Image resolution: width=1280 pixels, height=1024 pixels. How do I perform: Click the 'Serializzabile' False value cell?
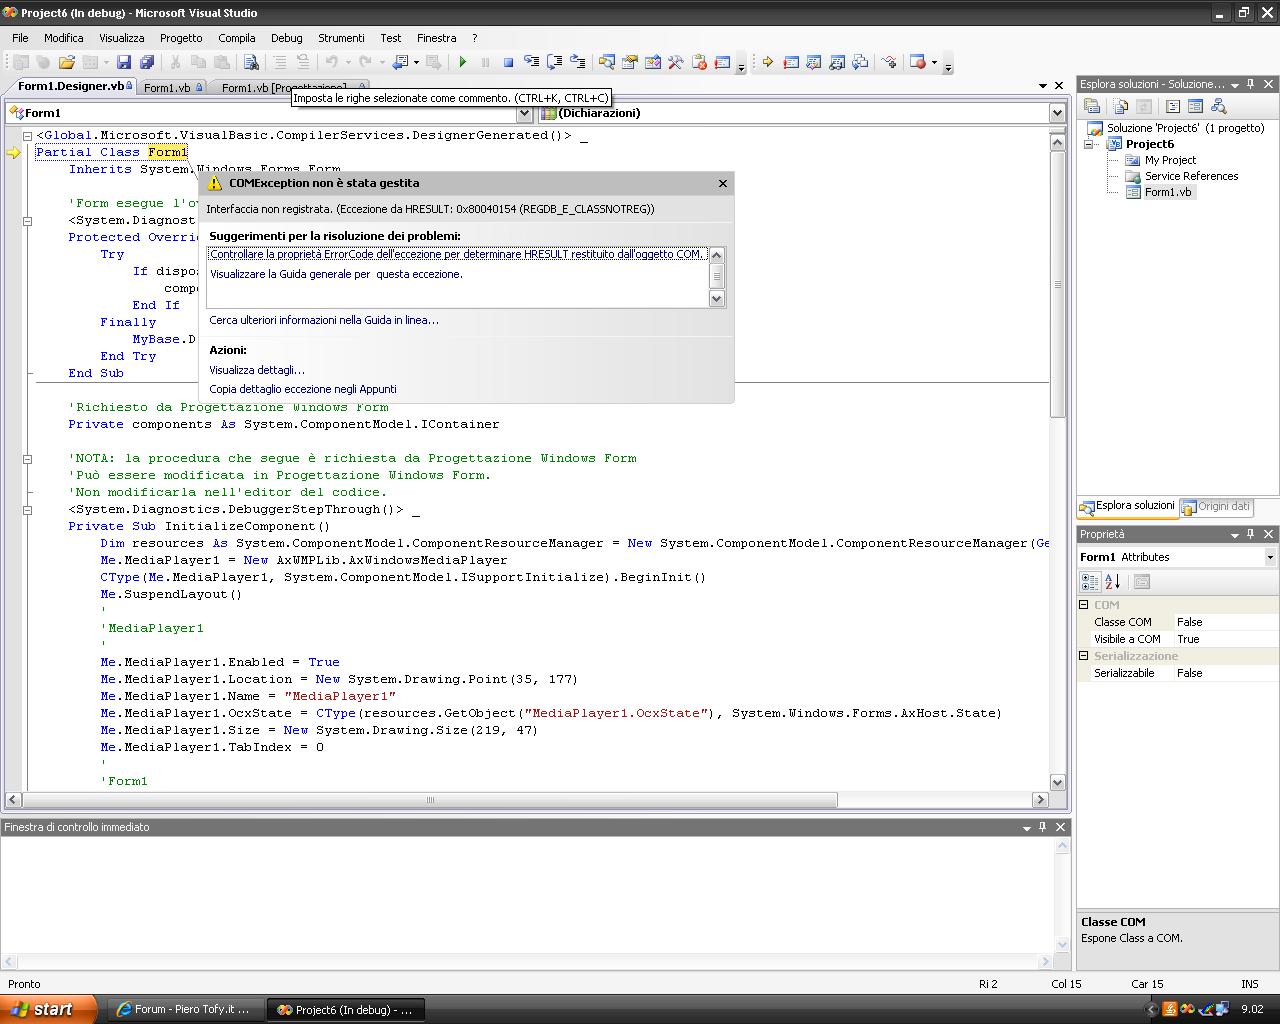click(x=1226, y=673)
